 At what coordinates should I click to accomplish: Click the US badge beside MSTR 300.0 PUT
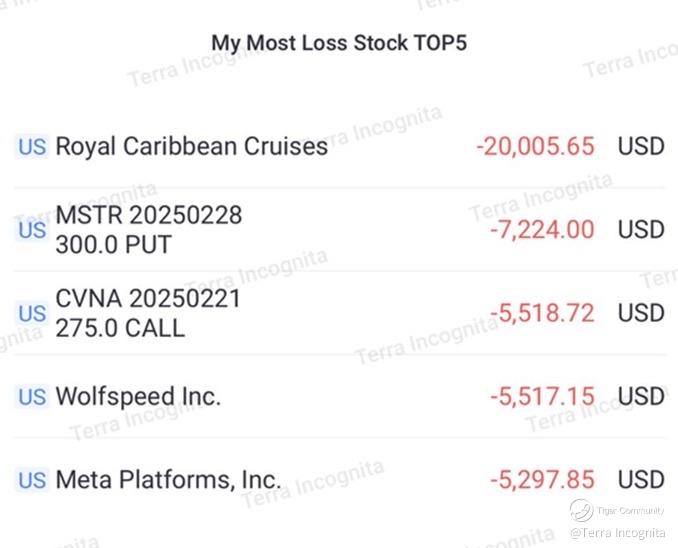(x=32, y=230)
